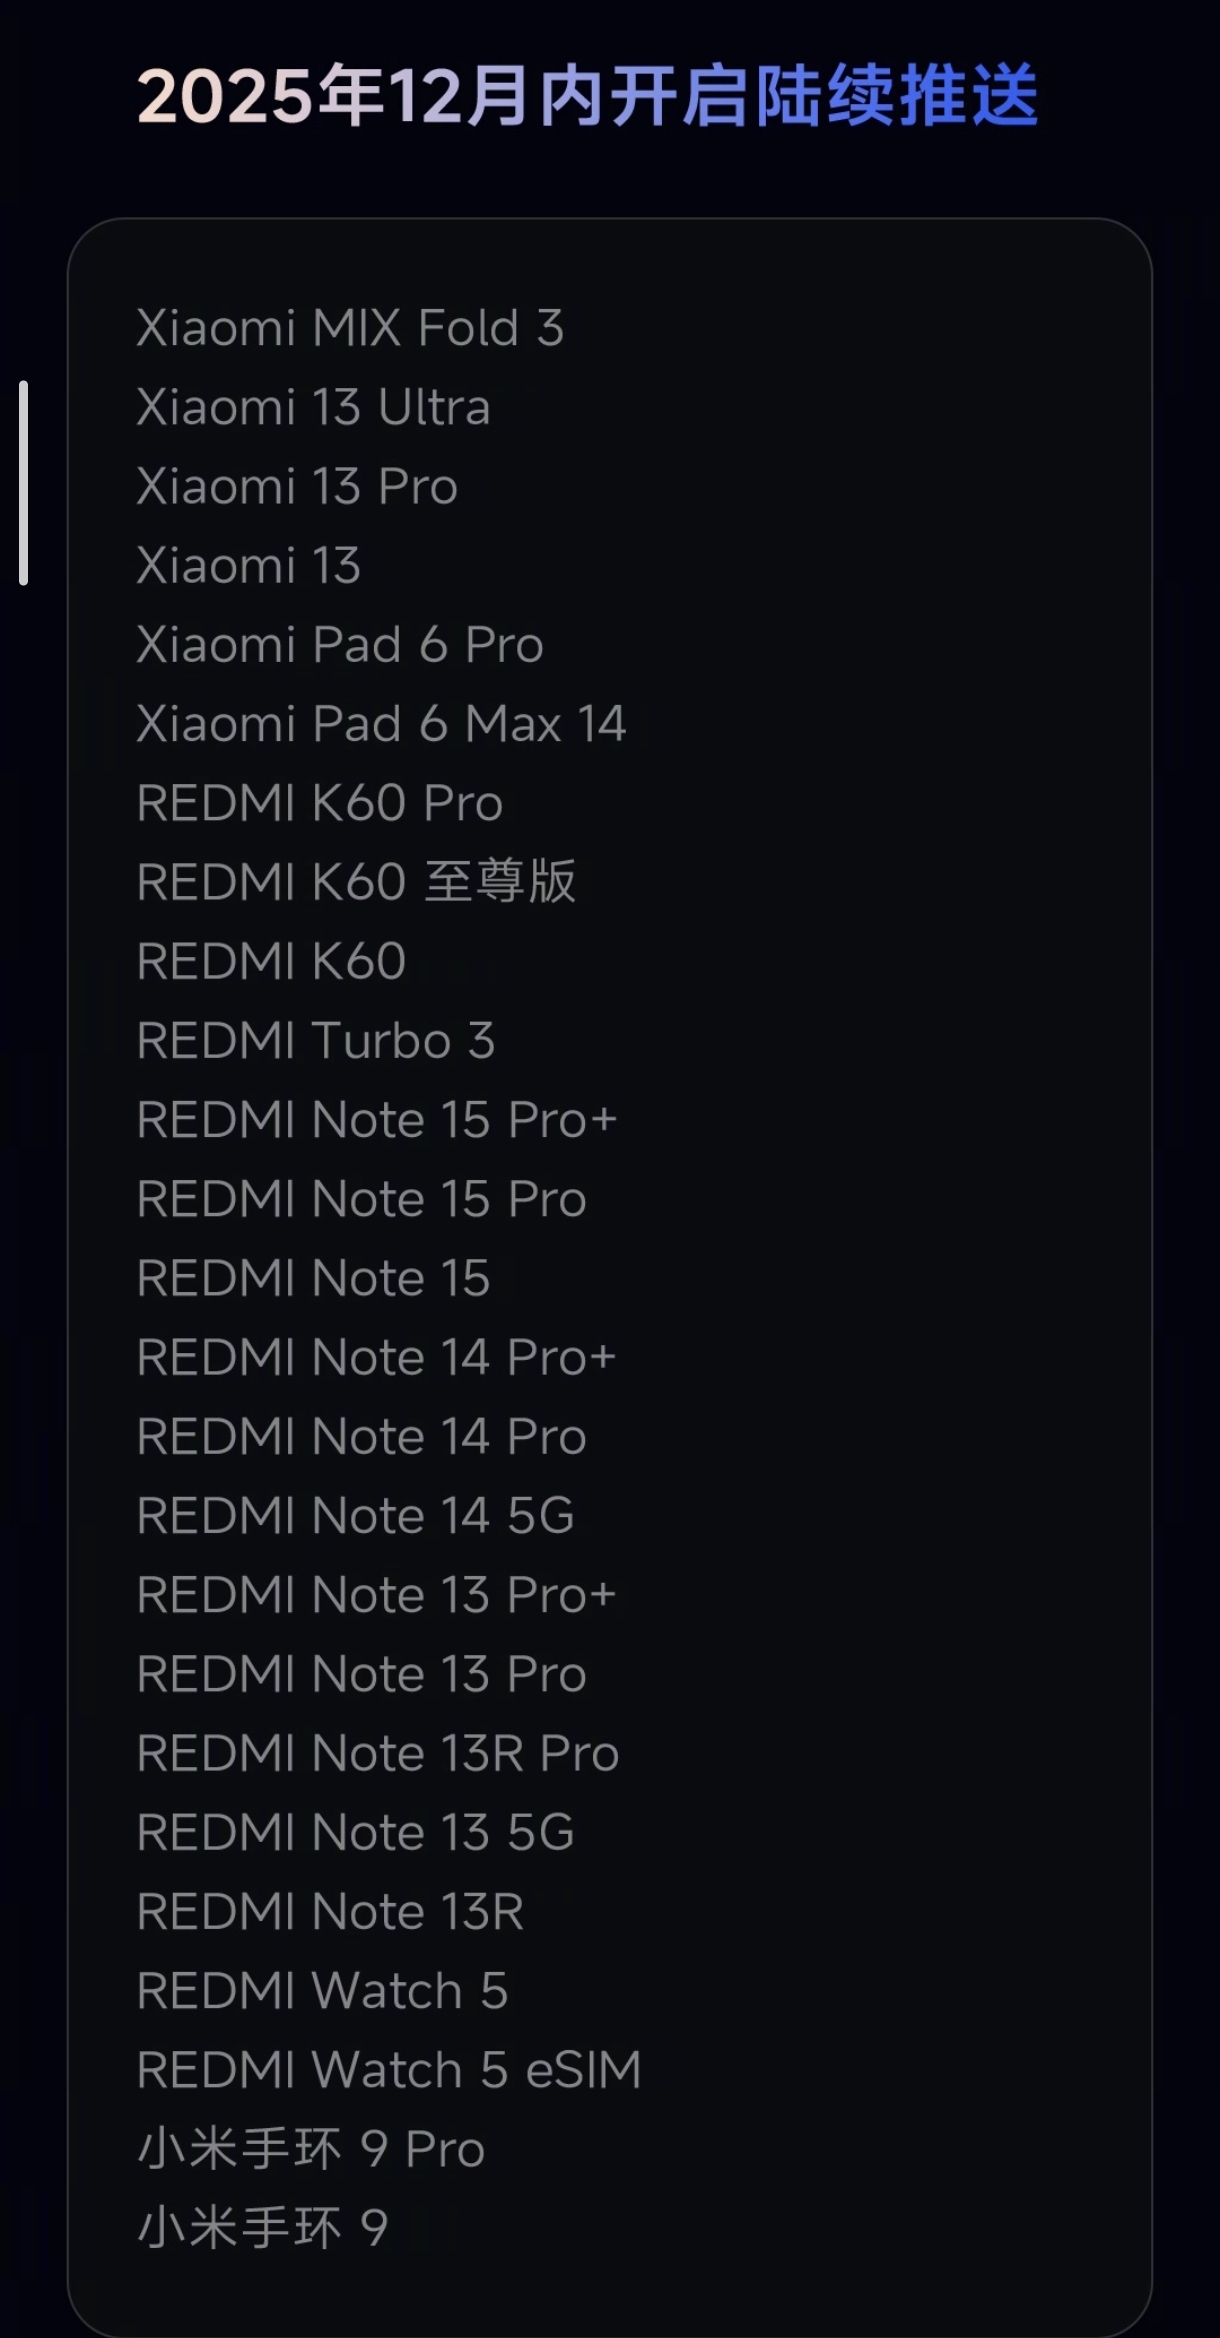The image size is (1220, 2338).
Task: Tap 小米手环 9 Pro item
Action: (311, 2149)
